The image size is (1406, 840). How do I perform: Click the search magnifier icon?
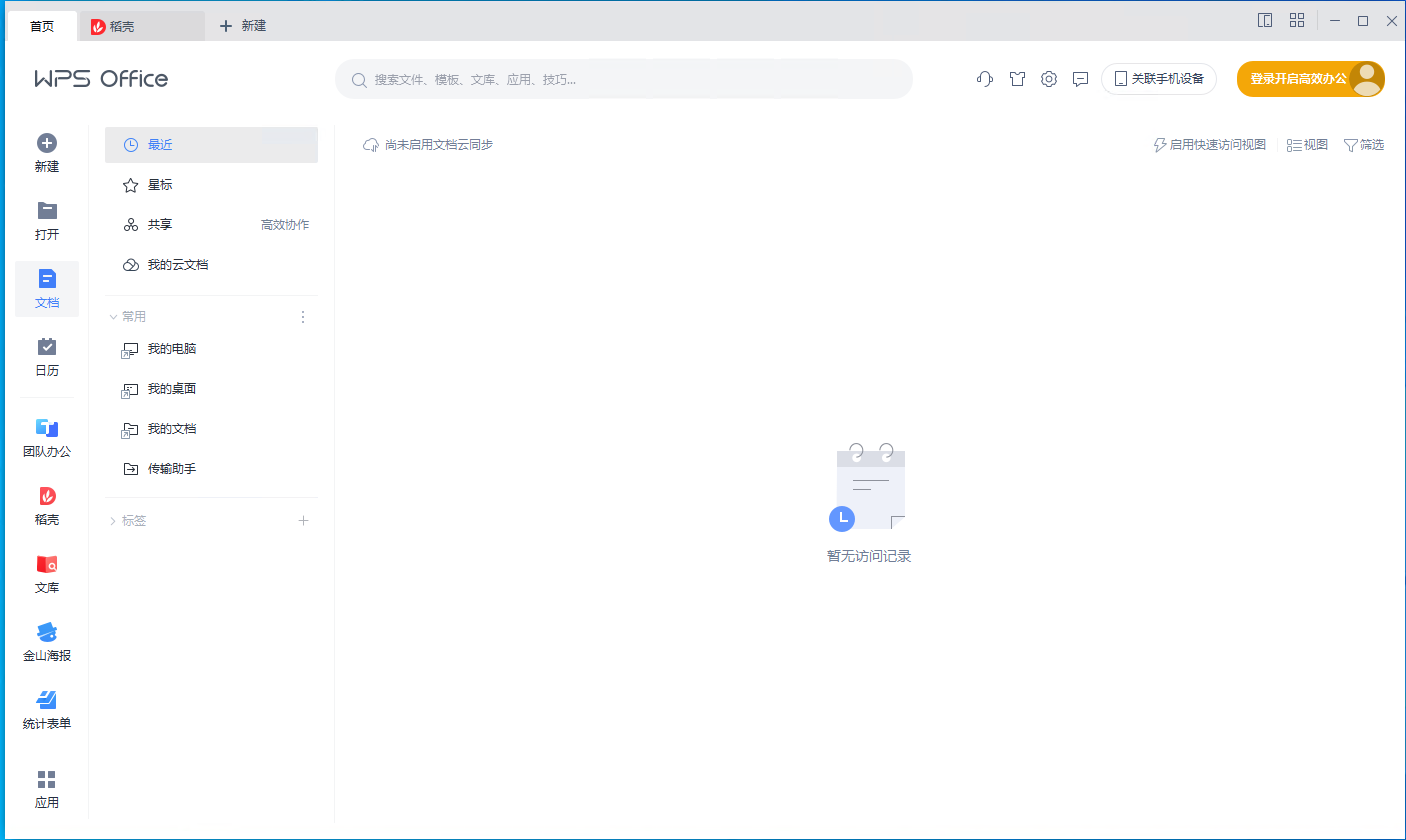[359, 79]
